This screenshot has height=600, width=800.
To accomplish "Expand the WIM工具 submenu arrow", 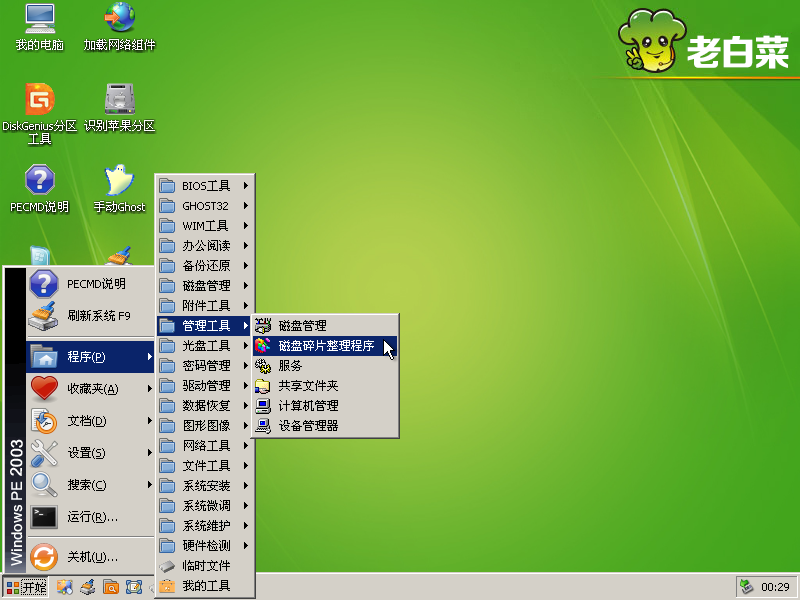I will (246, 226).
